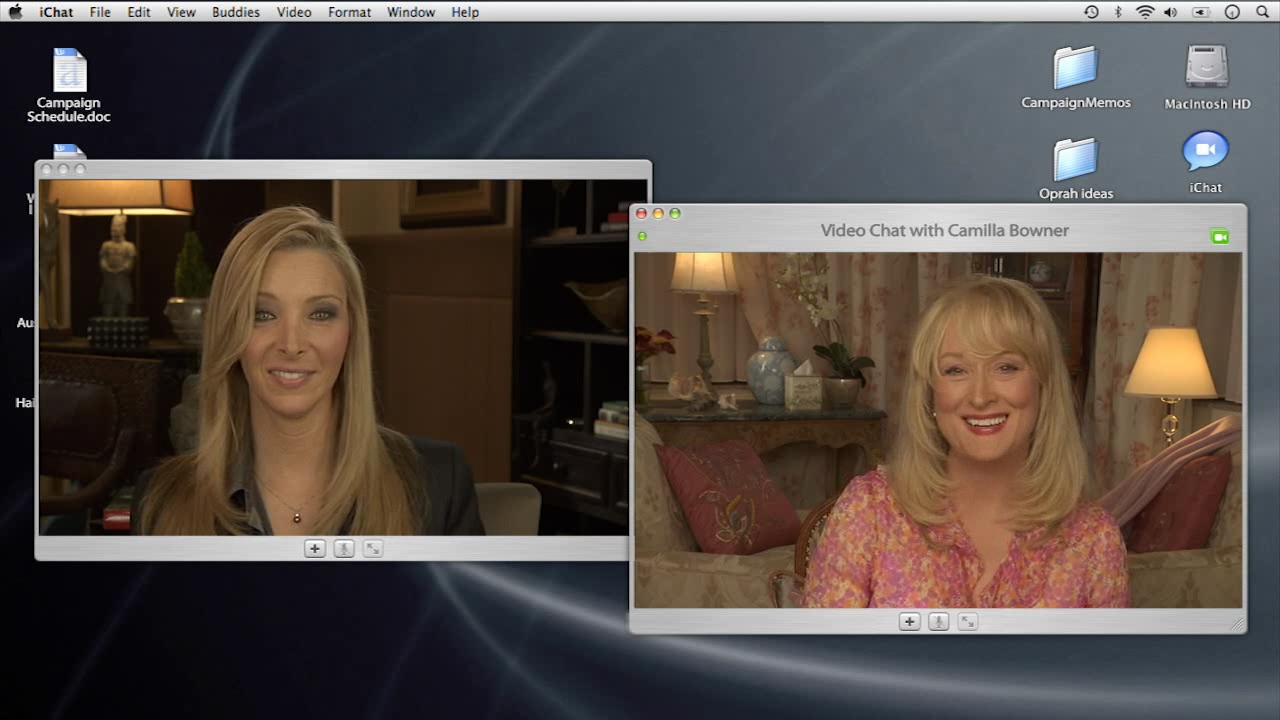Click the volume speaker icon
Viewport: 1280px width, 720px height.
point(1171,12)
